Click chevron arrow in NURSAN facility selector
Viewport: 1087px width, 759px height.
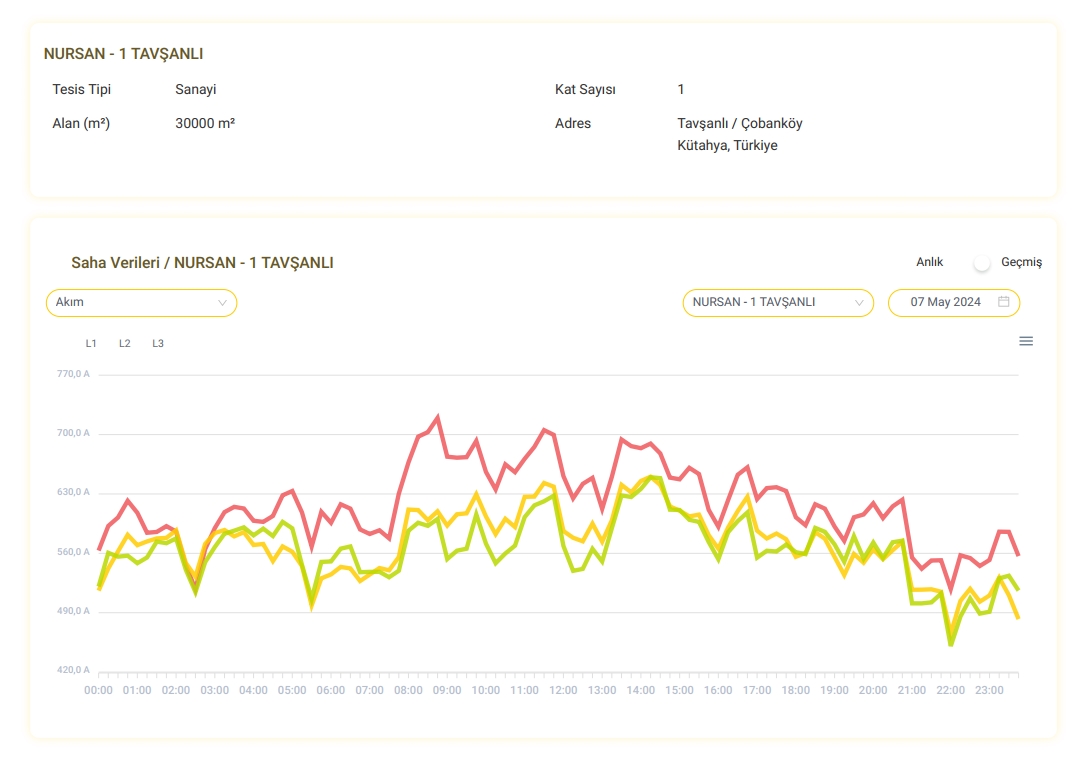pos(859,302)
